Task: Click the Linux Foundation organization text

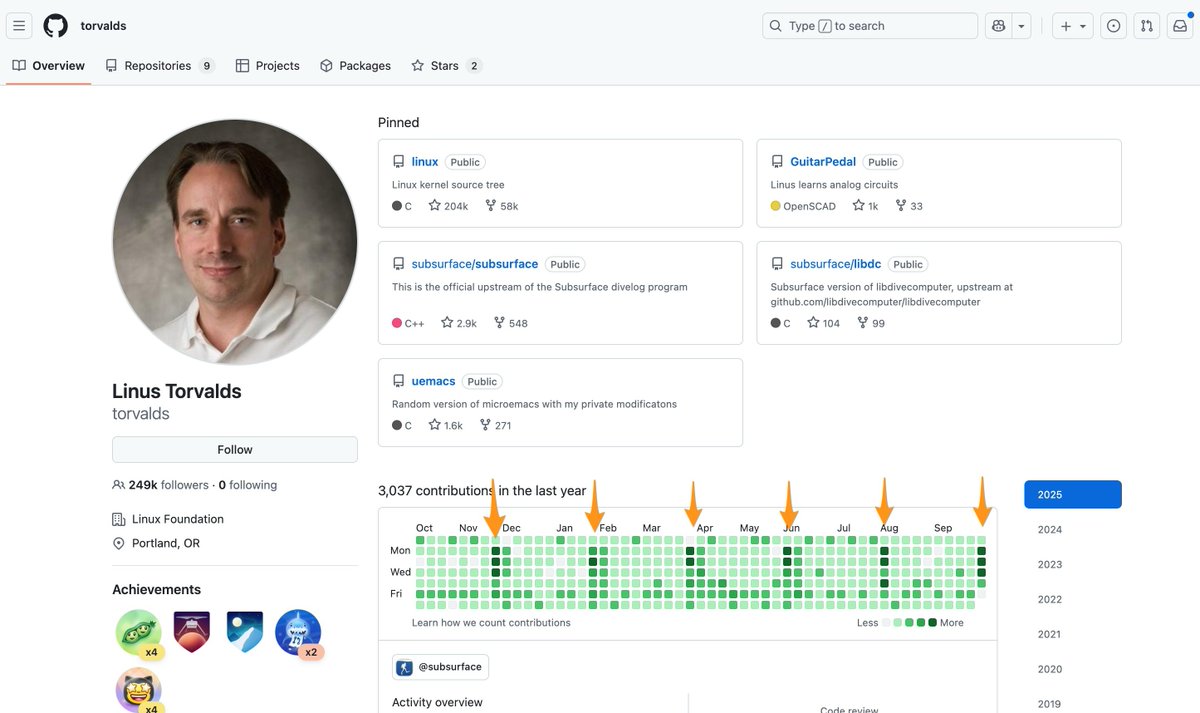Action: click(x=177, y=519)
